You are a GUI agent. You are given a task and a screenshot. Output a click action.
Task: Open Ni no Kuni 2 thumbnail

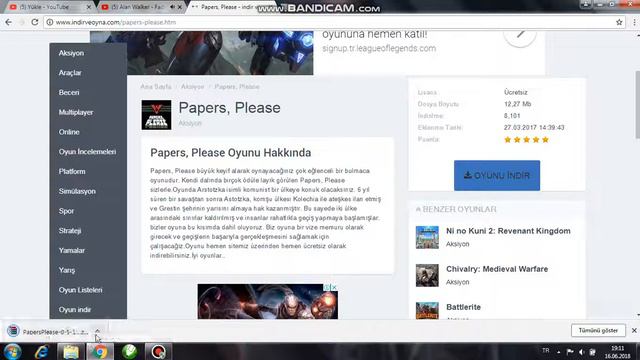tap(427, 237)
